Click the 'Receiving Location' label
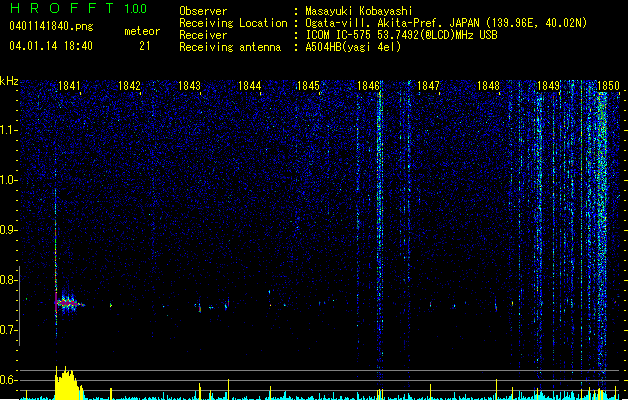Viewport: 629px width, 400px height. (x=233, y=23)
